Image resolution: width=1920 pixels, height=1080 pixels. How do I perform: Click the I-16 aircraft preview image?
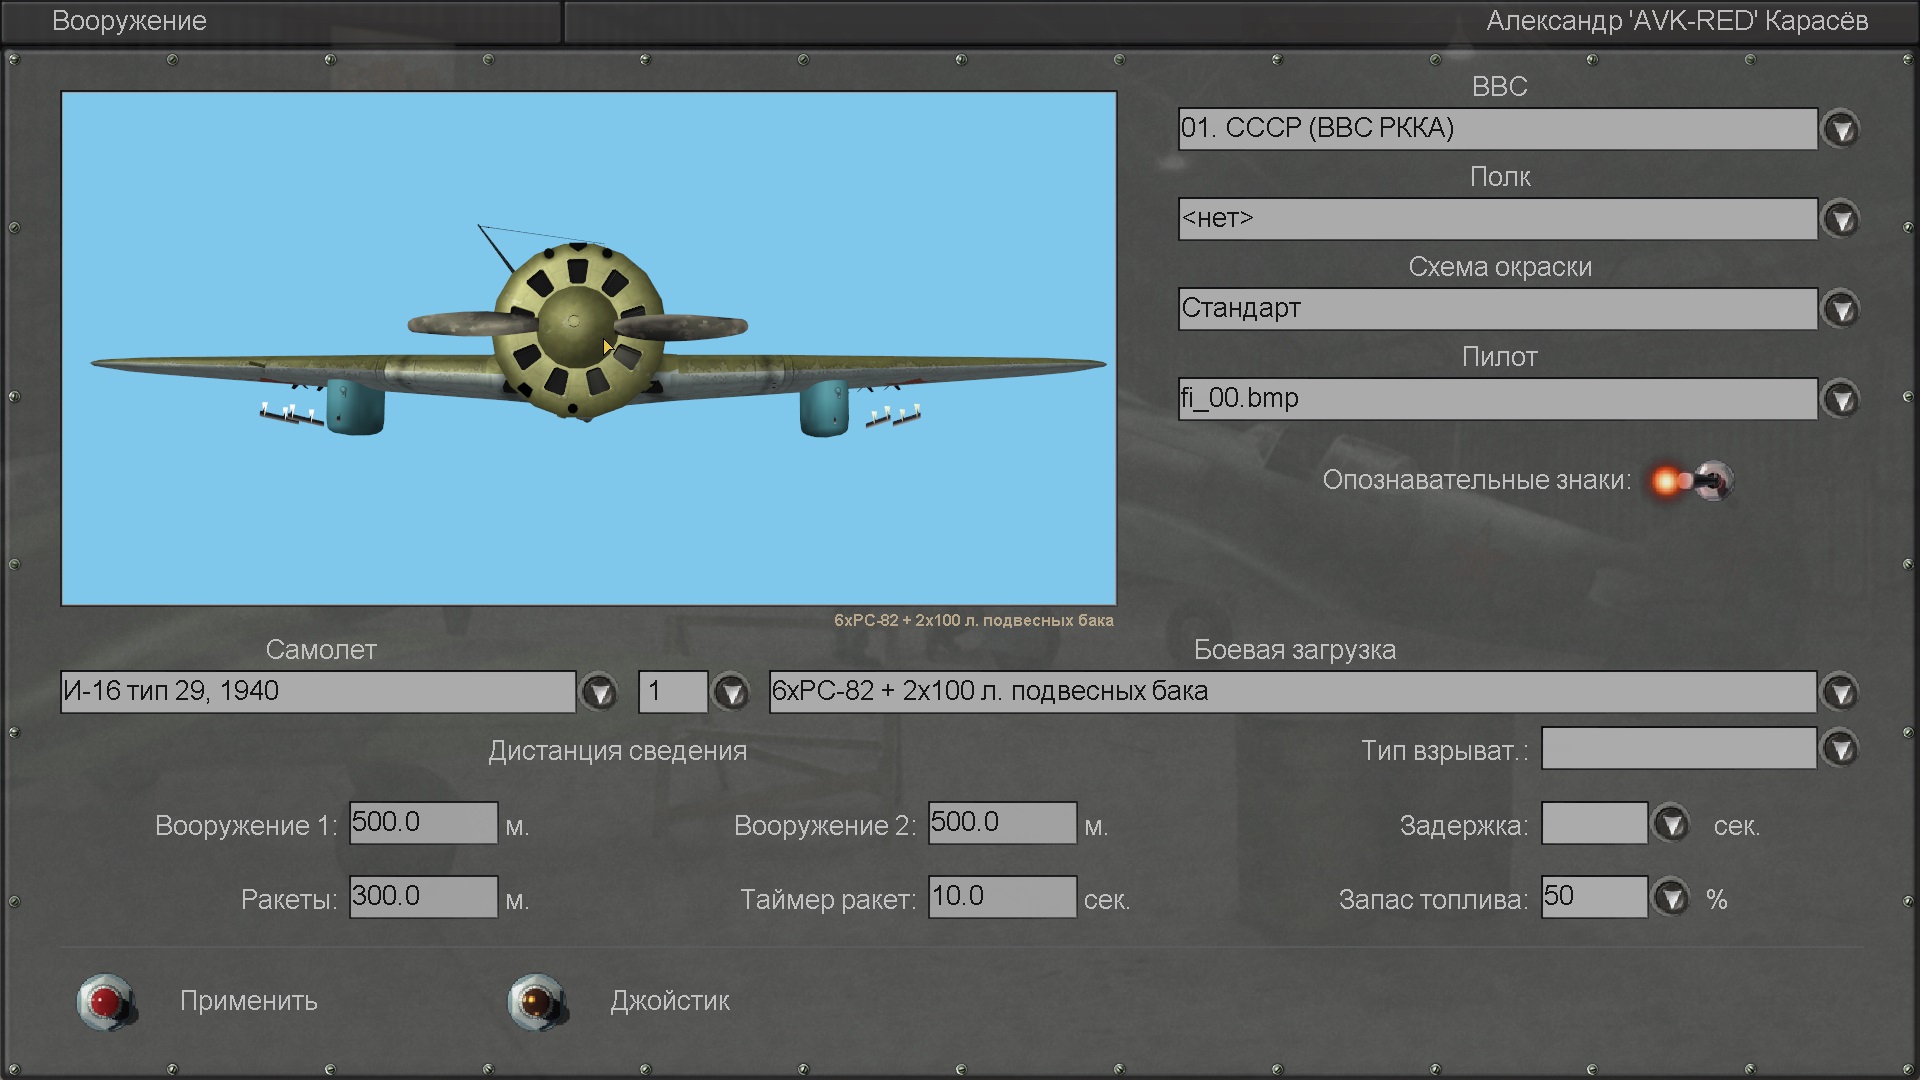[588, 348]
